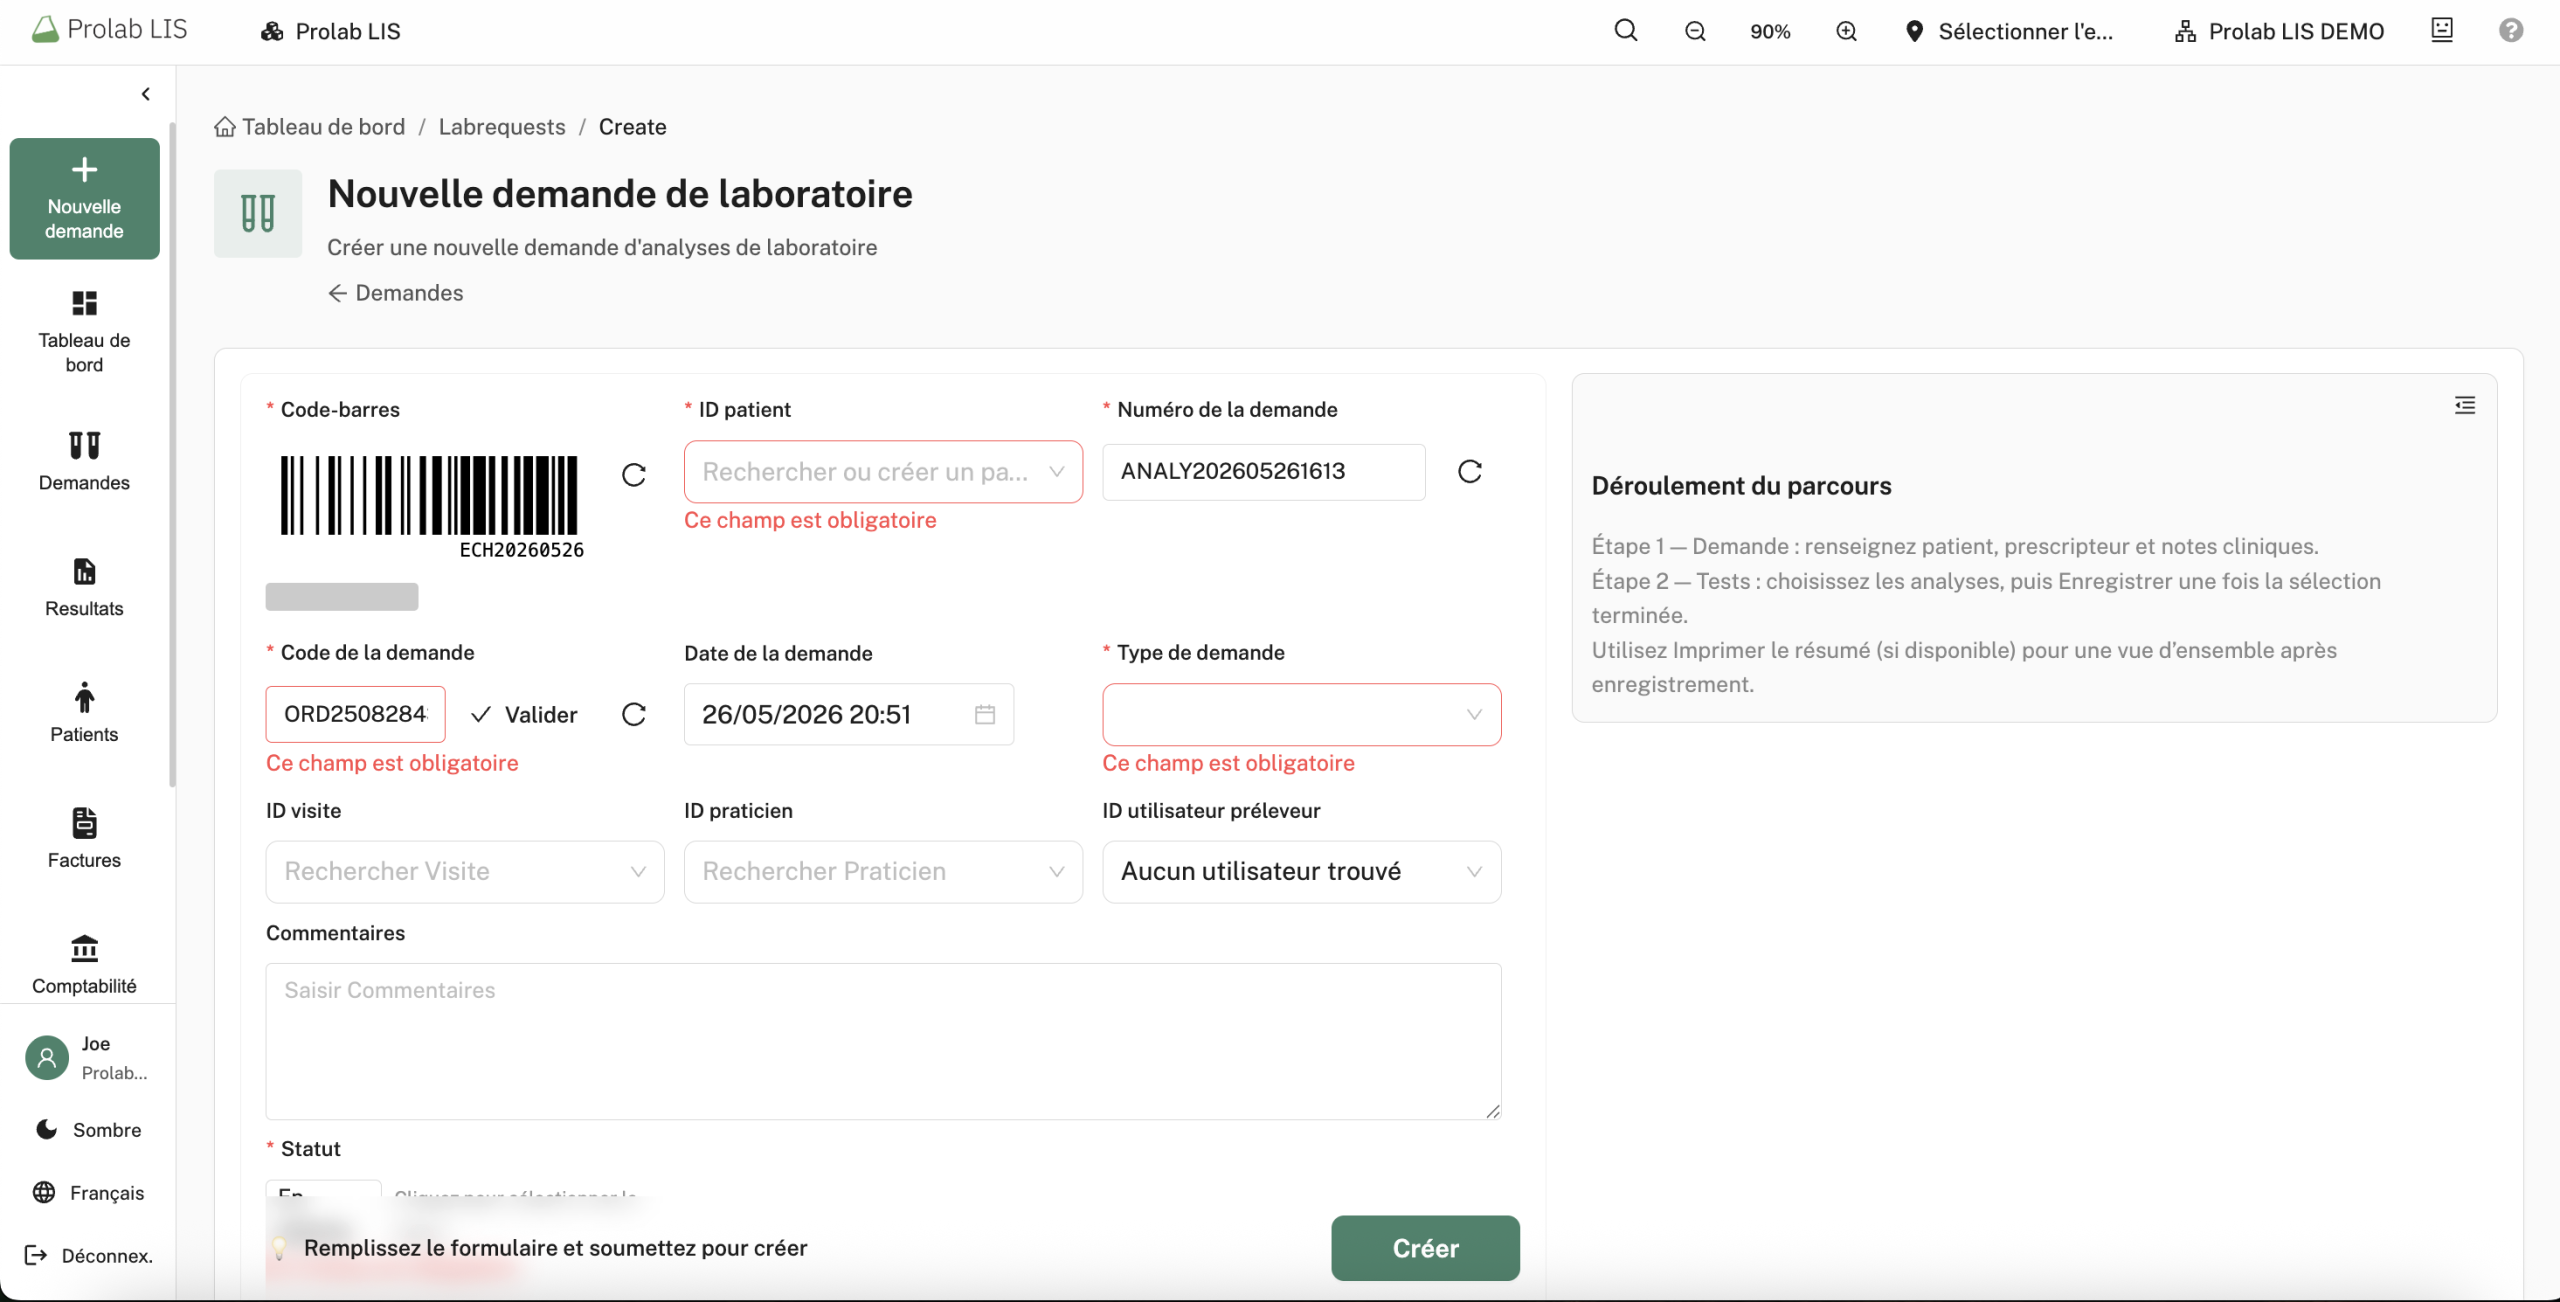Open the Joe user profile in sidebar

(86, 1057)
